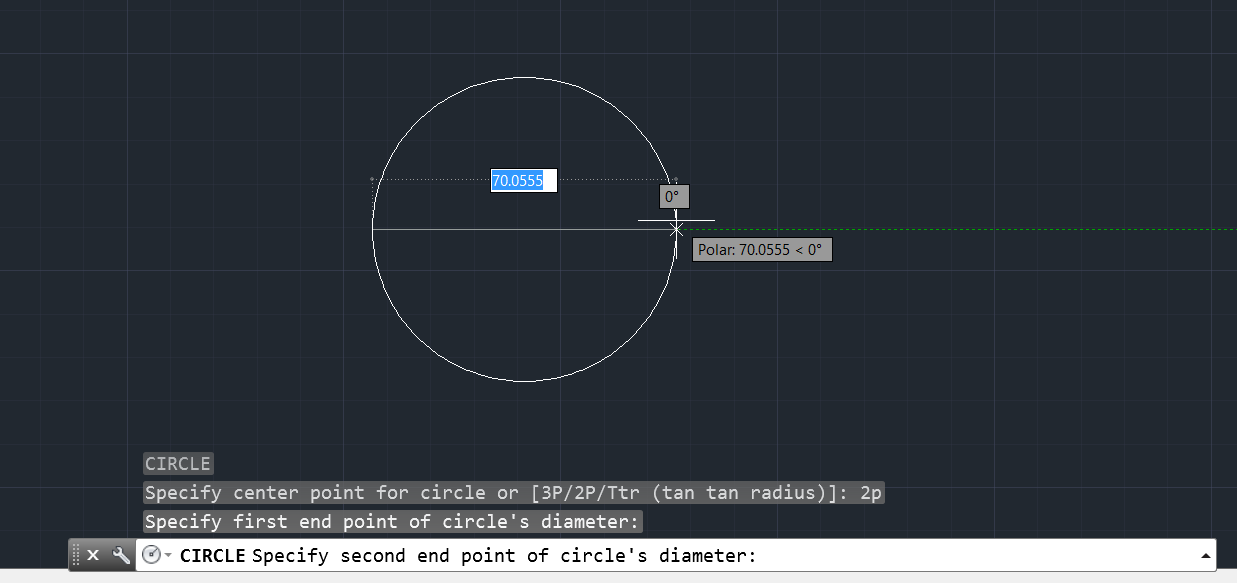Click the recent commands icon
This screenshot has width=1237, height=583.
click(x=150, y=555)
